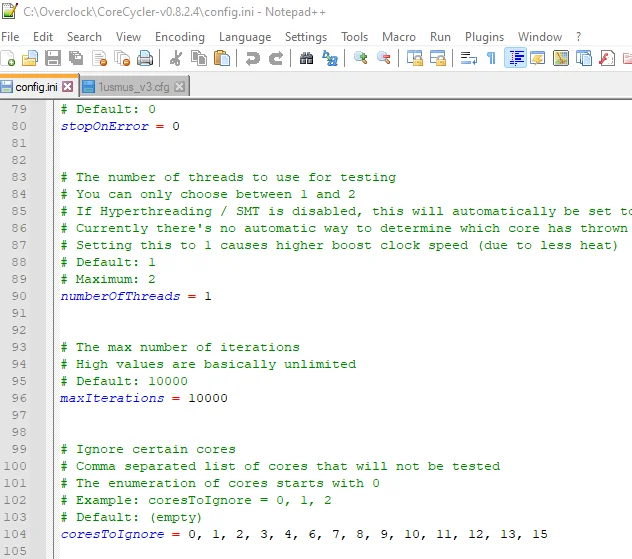This screenshot has width=632, height=559.
Task: Open the Replace icon in toolbar
Action: pos(330,58)
